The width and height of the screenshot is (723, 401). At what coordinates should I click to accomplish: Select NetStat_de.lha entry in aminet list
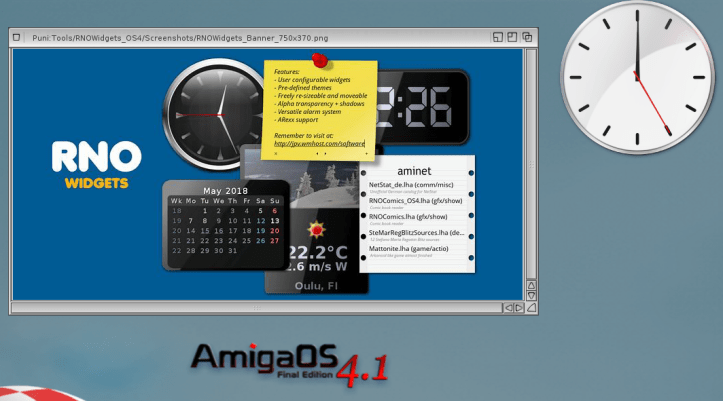(410, 185)
